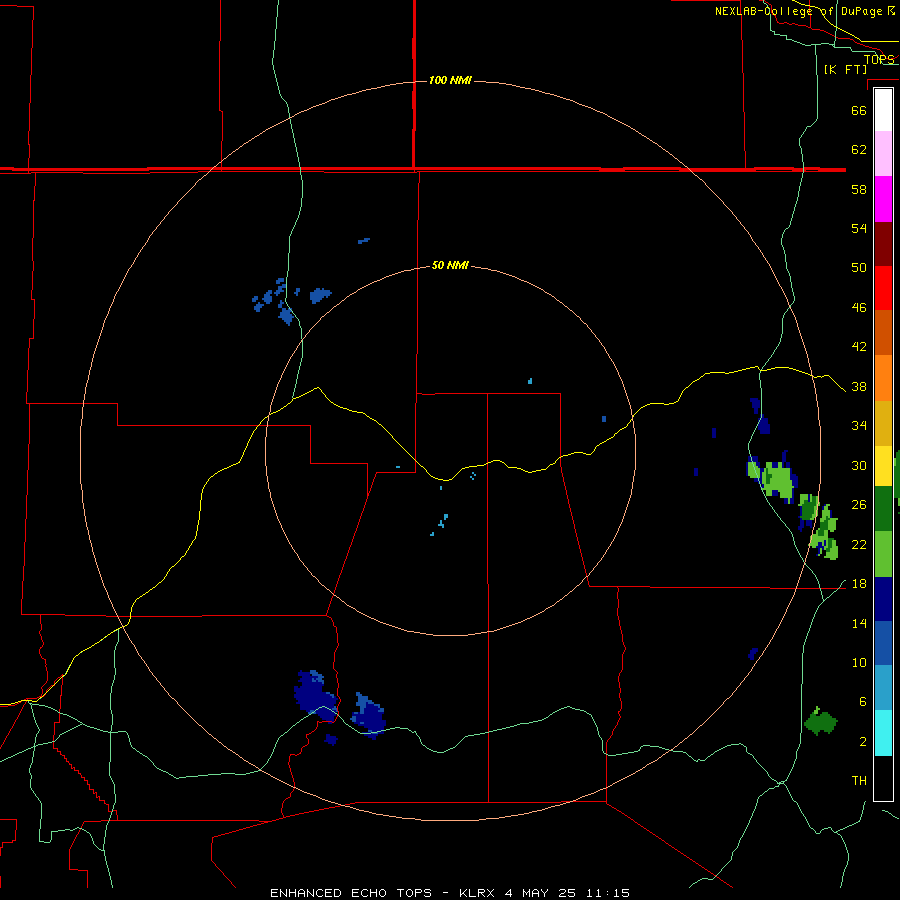Screen dimensions: 900x900
Task: Click the legend value "14"
Action: (859, 623)
